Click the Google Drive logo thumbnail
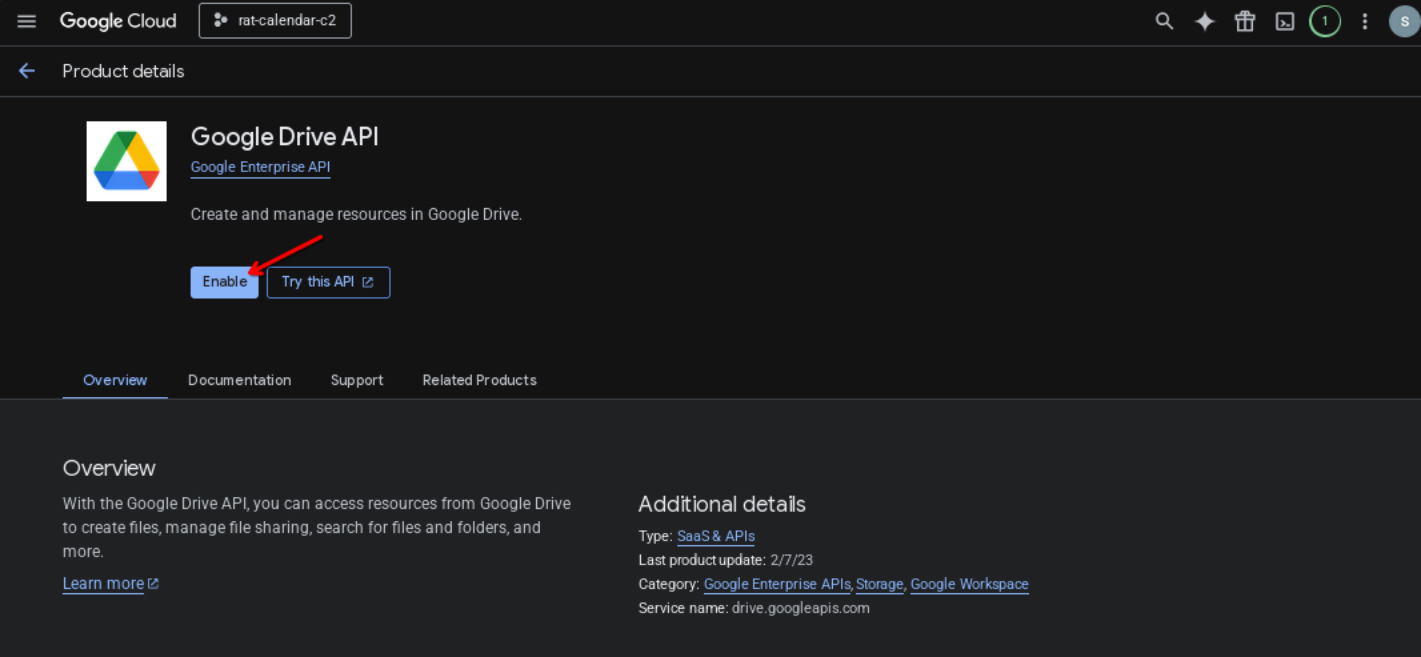This screenshot has width=1421, height=657. (127, 161)
